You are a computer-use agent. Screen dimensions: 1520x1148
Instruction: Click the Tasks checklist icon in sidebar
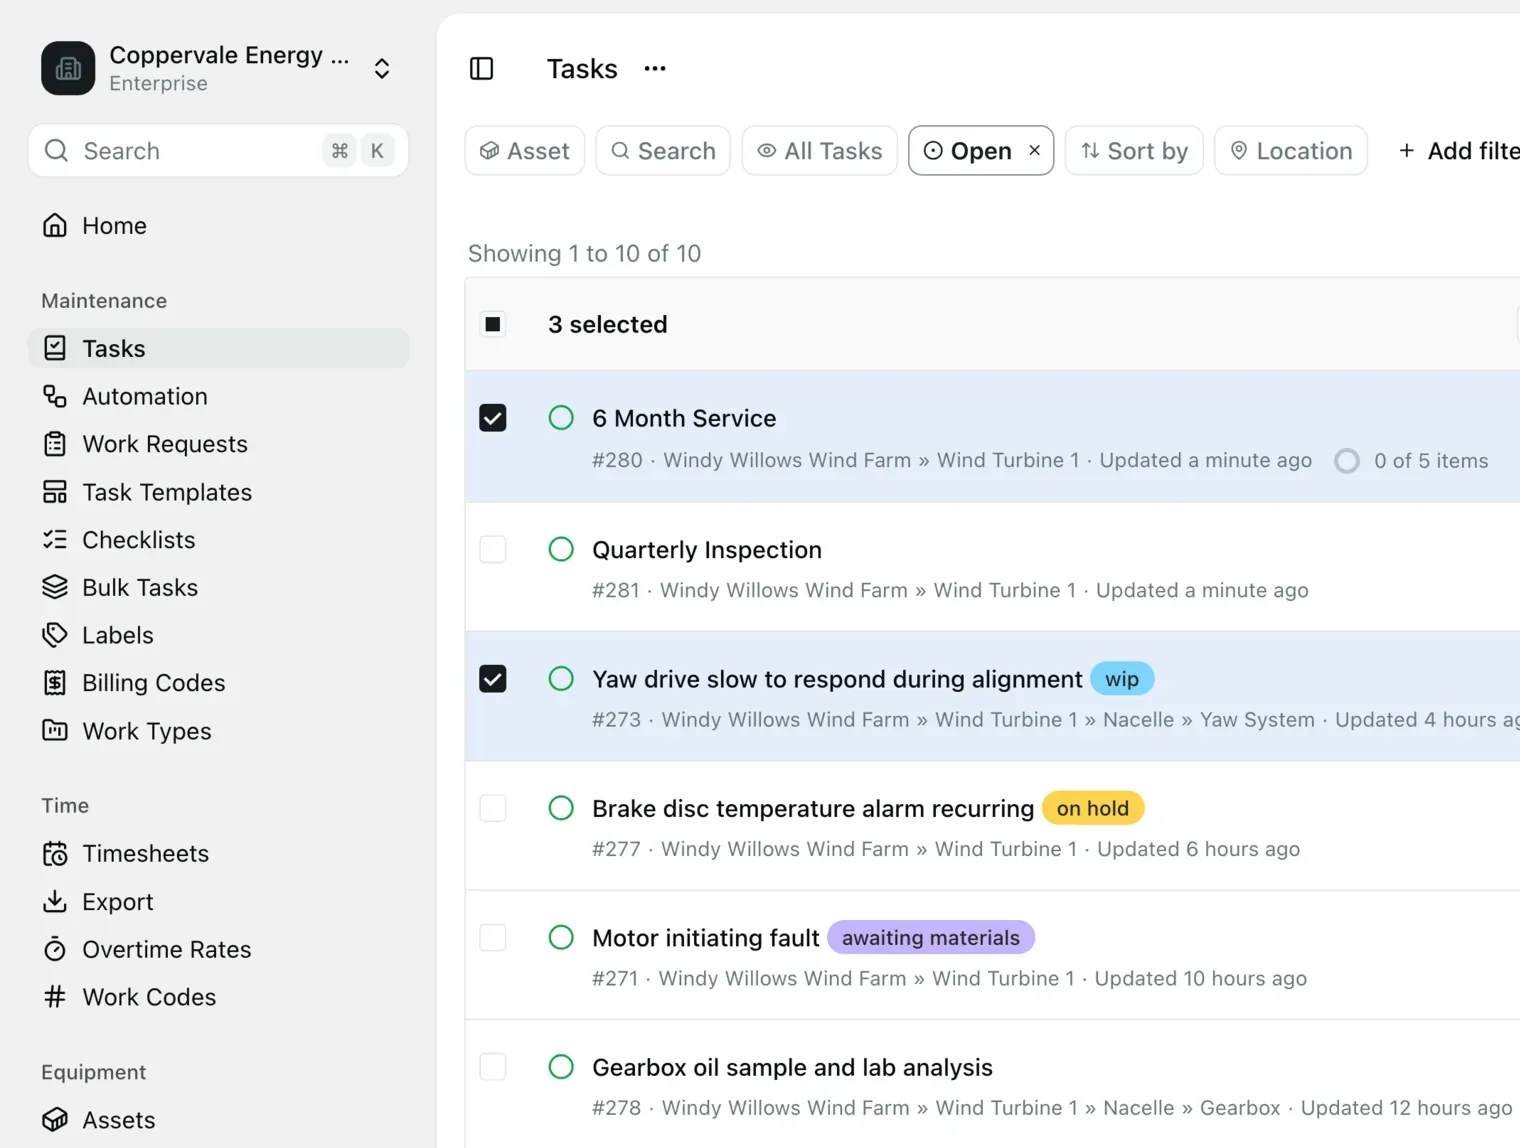click(x=55, y=348)
